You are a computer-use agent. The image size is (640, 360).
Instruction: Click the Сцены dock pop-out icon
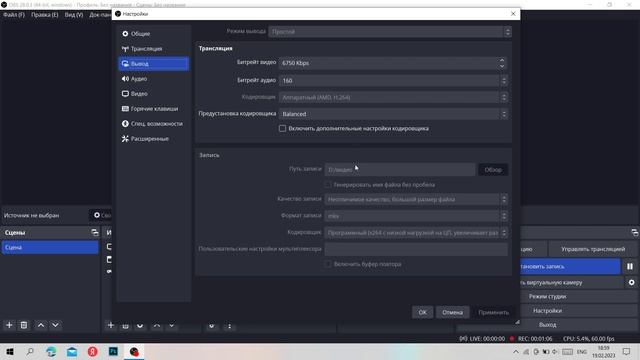coord(95,233)
